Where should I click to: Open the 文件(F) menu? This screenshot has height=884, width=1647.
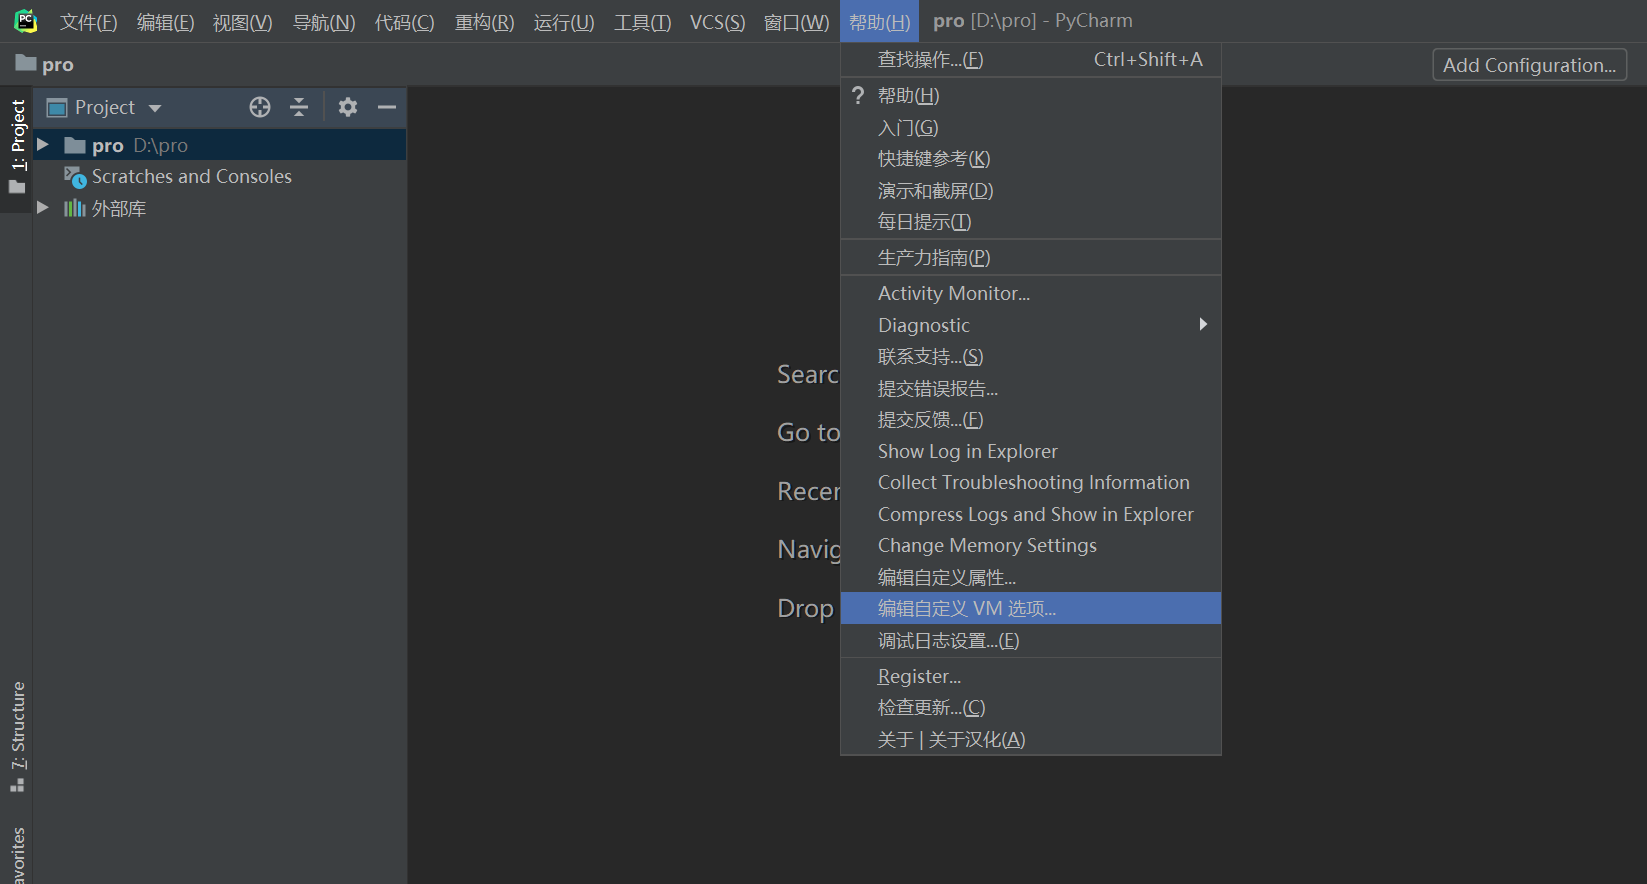tap(88, 22)
